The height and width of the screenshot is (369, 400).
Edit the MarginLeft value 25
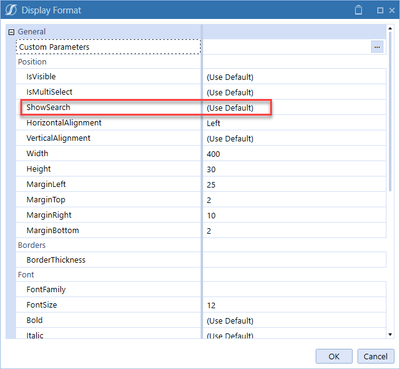click(295, 184)
